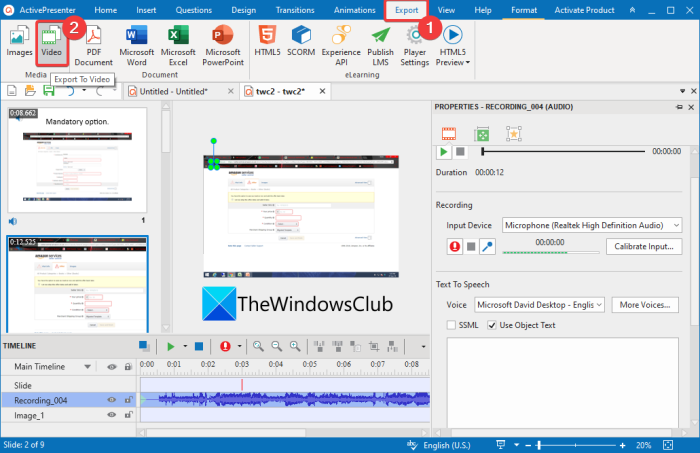
Task: Click the Calibrate Input button
Action: pos(644,246)
